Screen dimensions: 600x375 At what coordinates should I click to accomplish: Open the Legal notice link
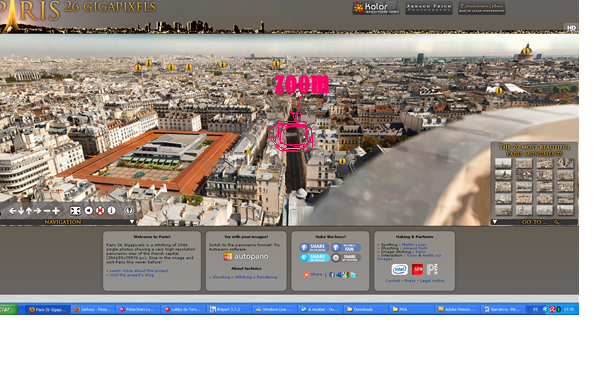(x=432, y=280)
